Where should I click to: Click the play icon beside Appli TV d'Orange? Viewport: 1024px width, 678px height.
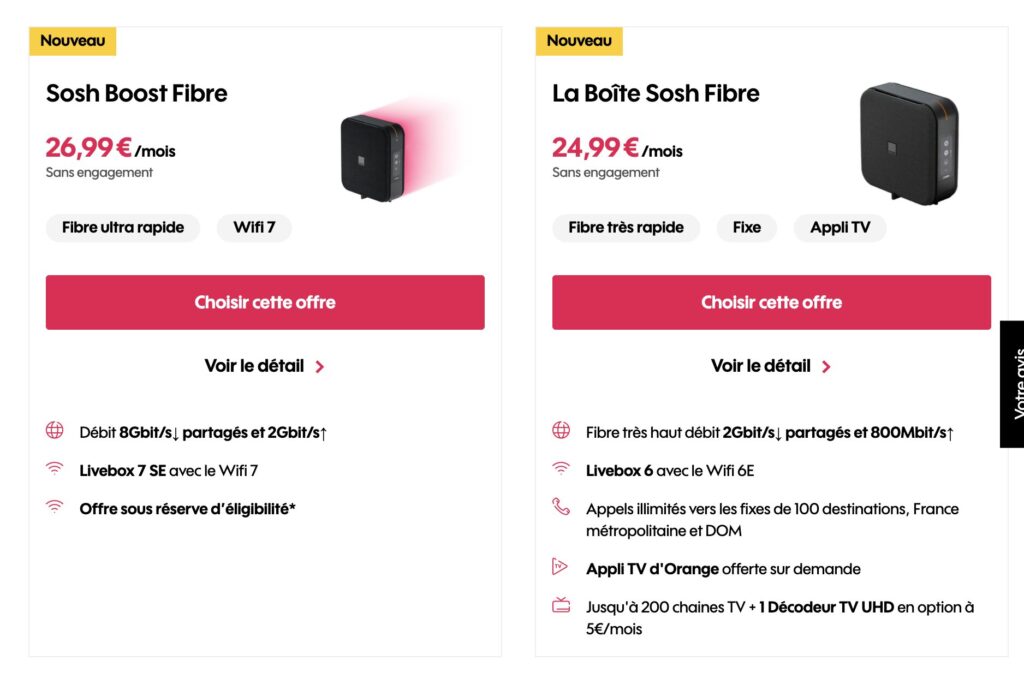pos(560,568)
